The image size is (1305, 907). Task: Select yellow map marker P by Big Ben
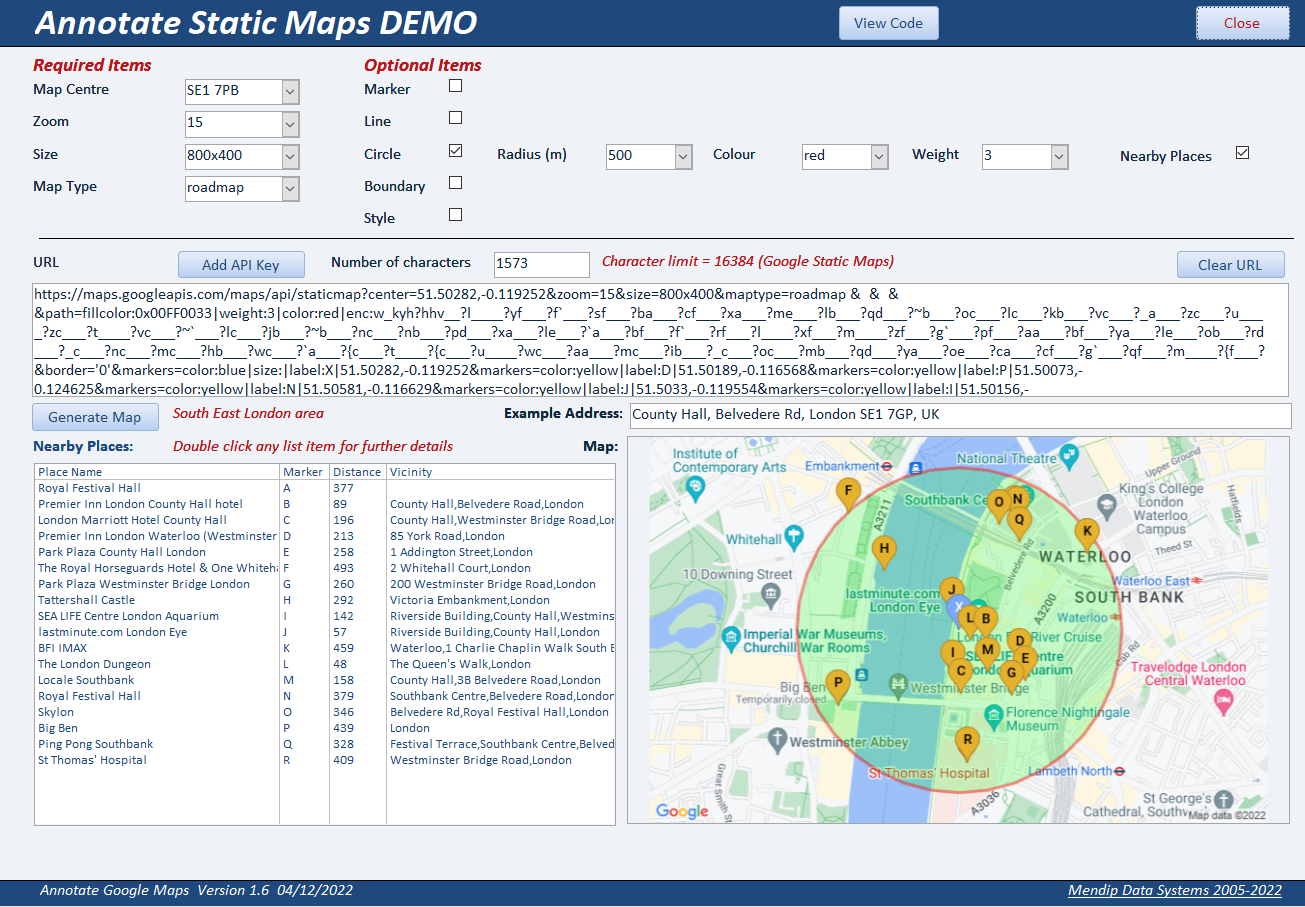pos(839,685)
